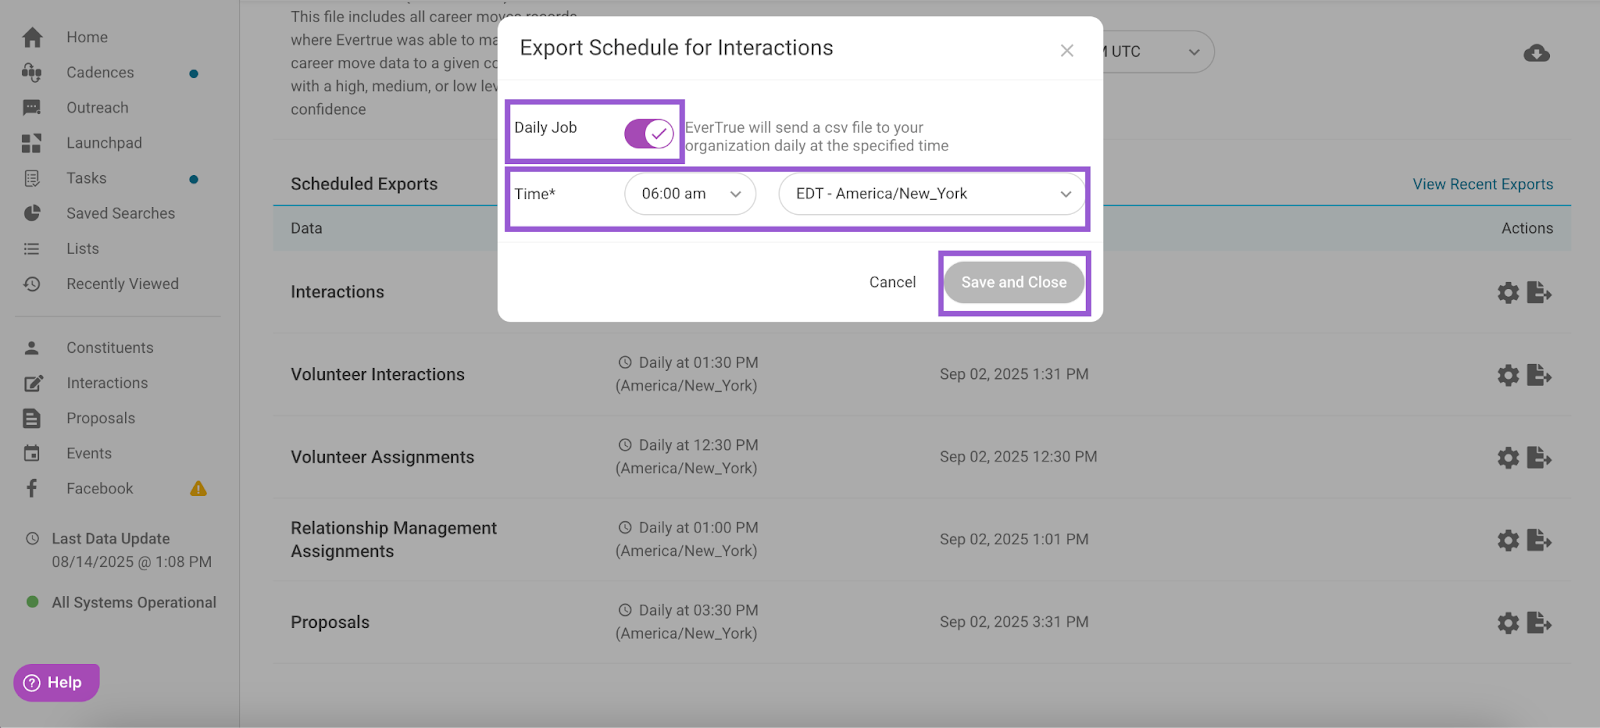Close the Export Schedule dialog
Image resolution: width=1600 pixels, height=728 pixels.
click(x=1067, y=51)
